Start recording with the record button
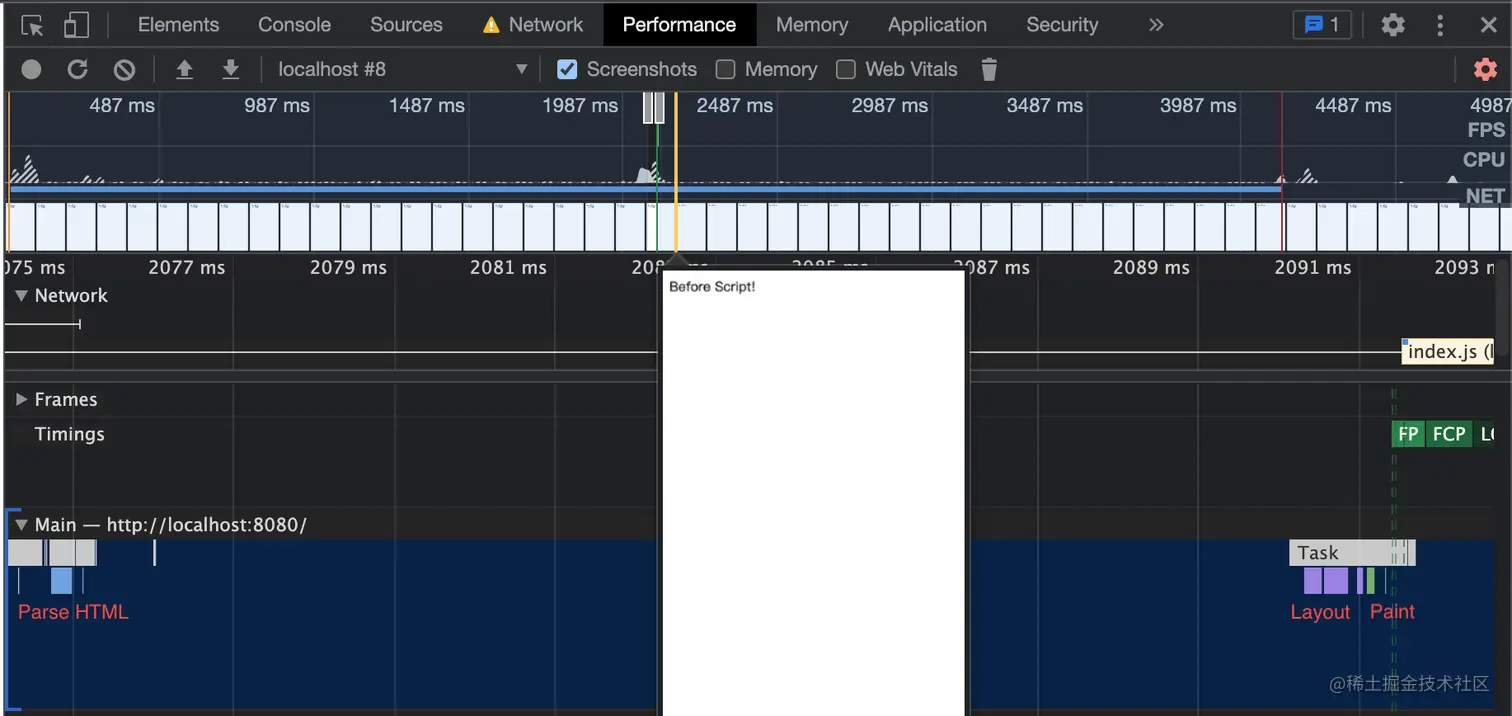Image resolution: width=1512 pixels, height=716 pixels. 32,69
